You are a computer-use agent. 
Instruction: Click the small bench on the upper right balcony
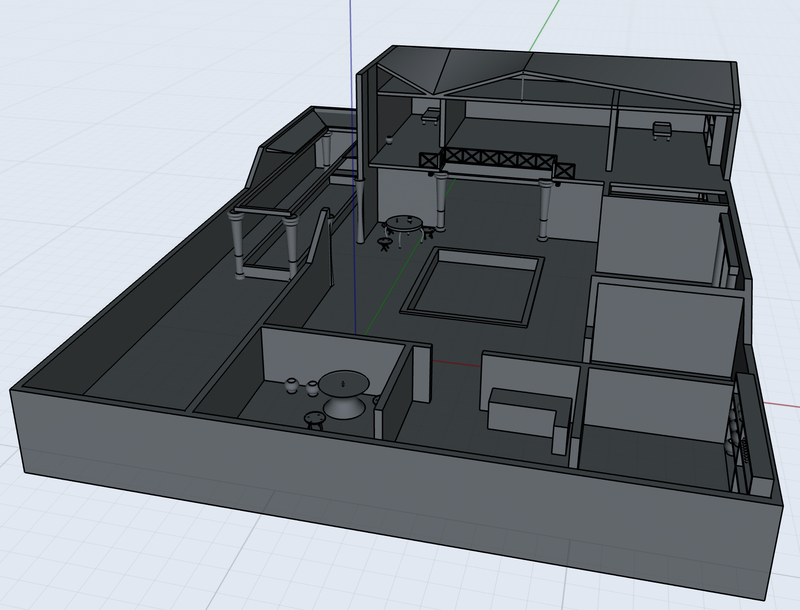tap(661, 128)
